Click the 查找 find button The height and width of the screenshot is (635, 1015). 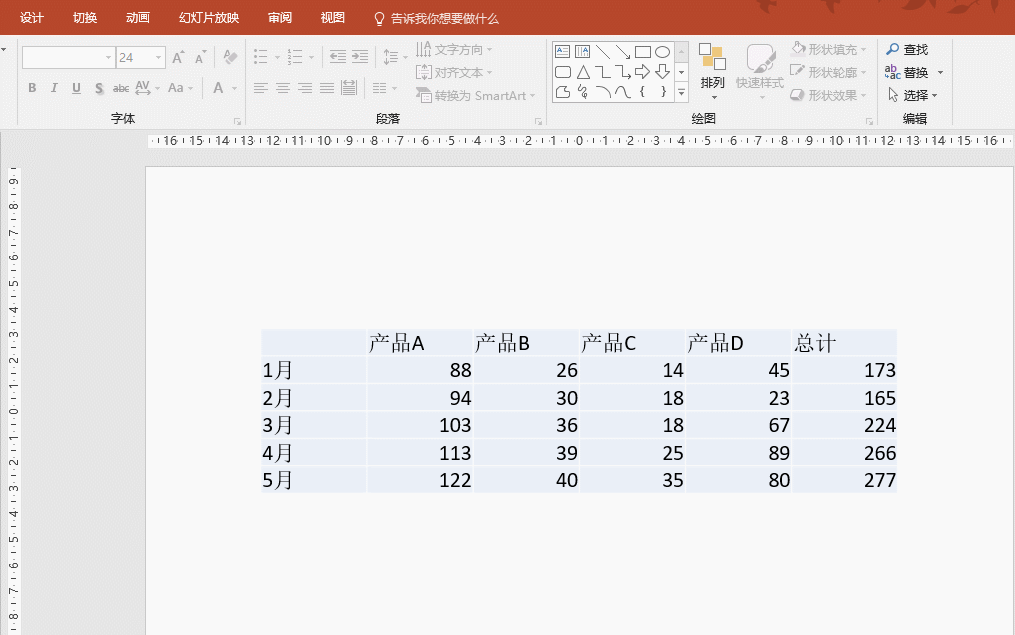(x=907, y=49)
